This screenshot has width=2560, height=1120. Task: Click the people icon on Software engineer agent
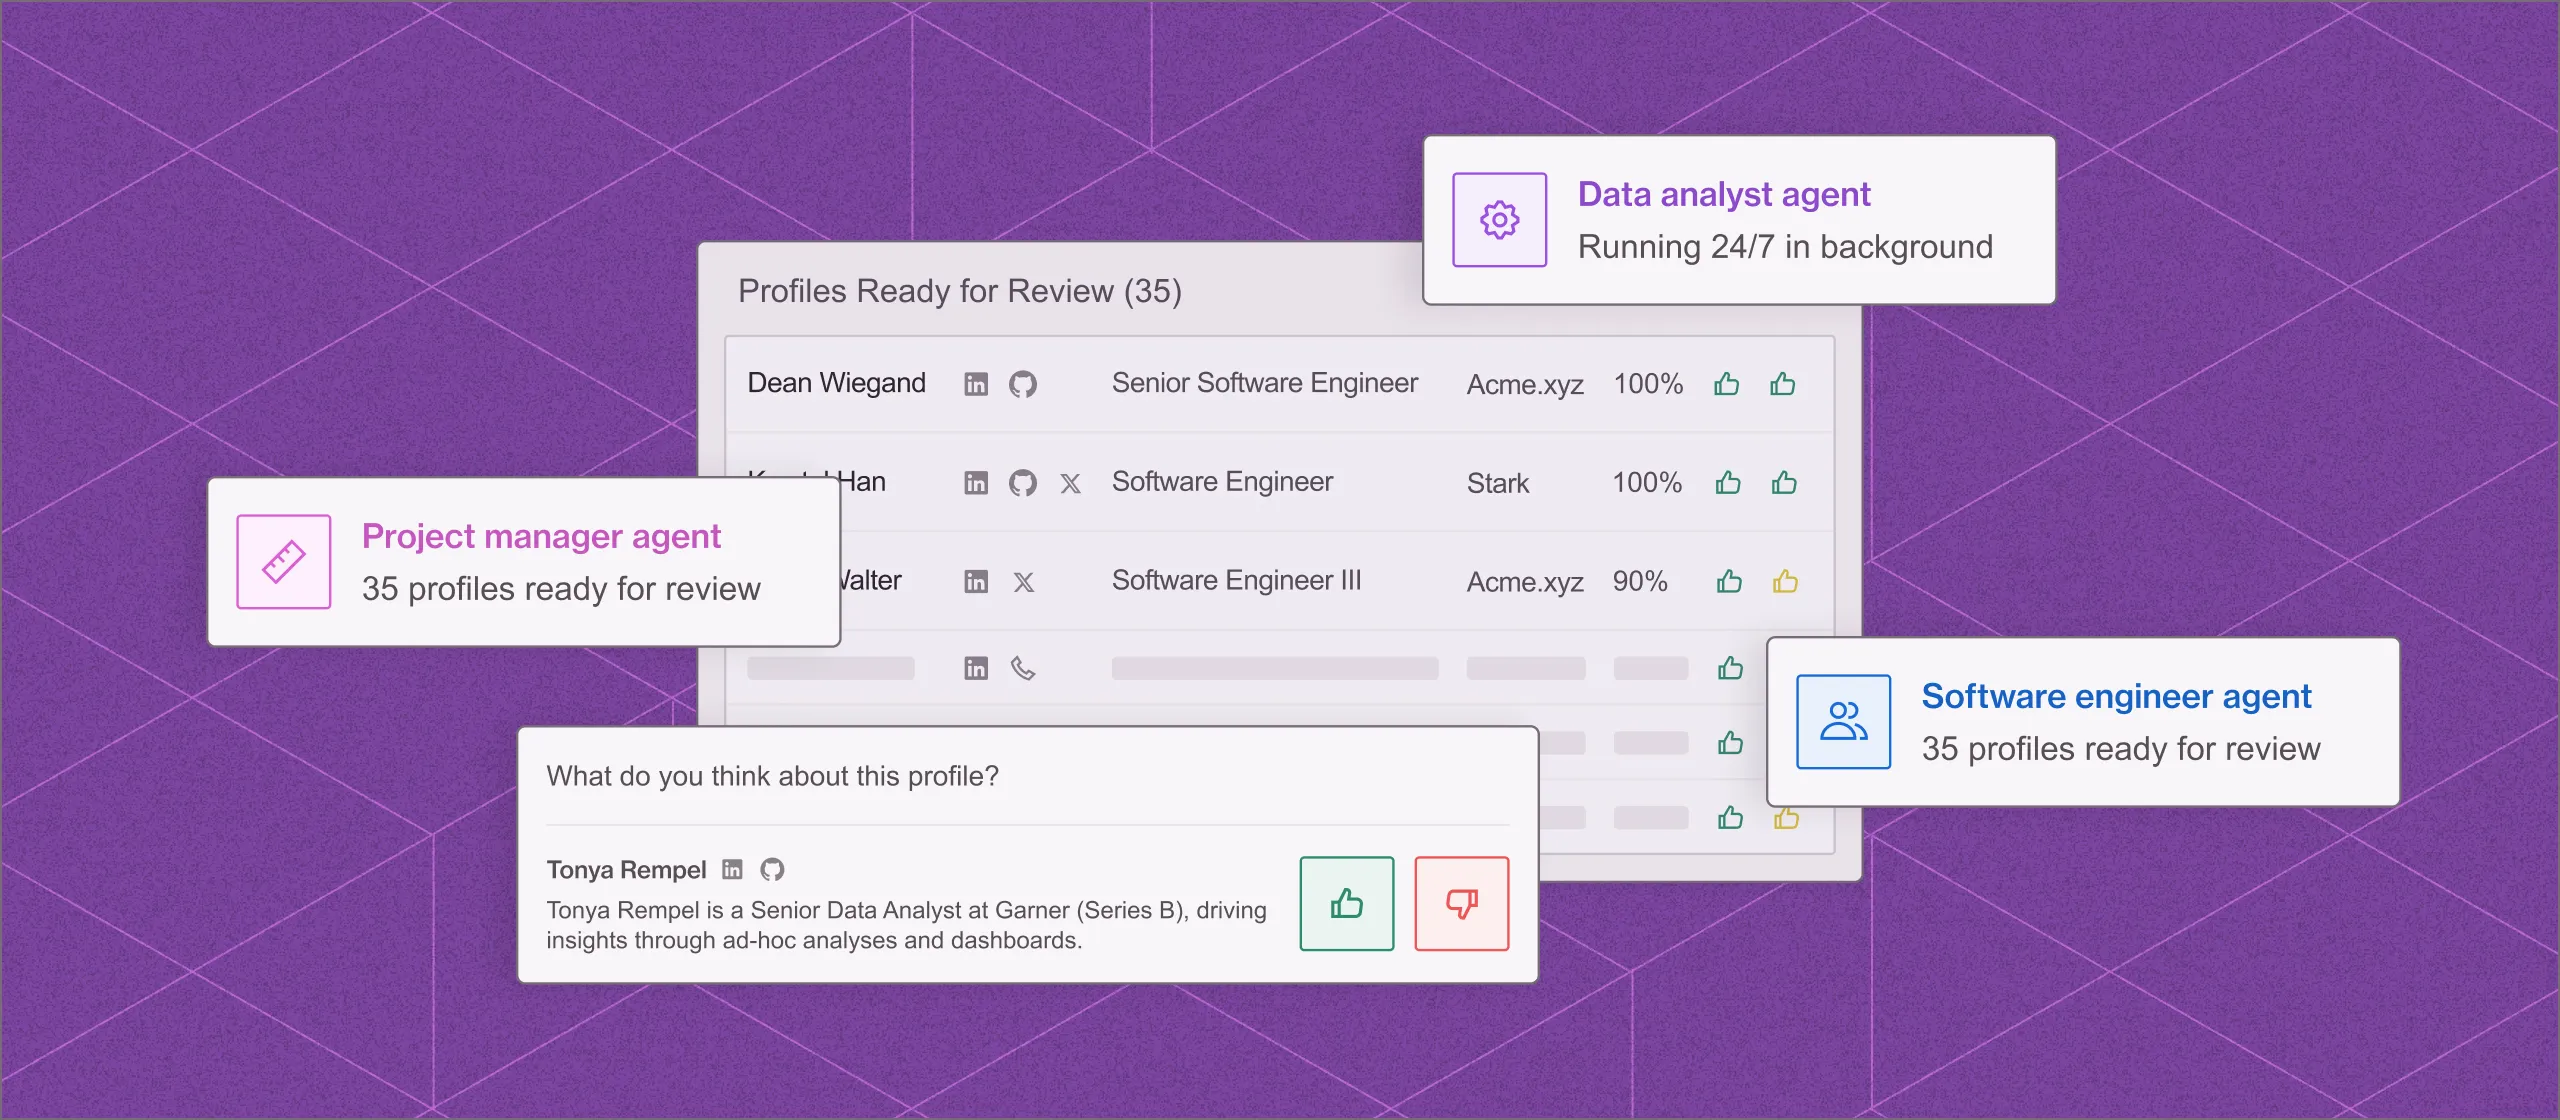(1843, 721)
